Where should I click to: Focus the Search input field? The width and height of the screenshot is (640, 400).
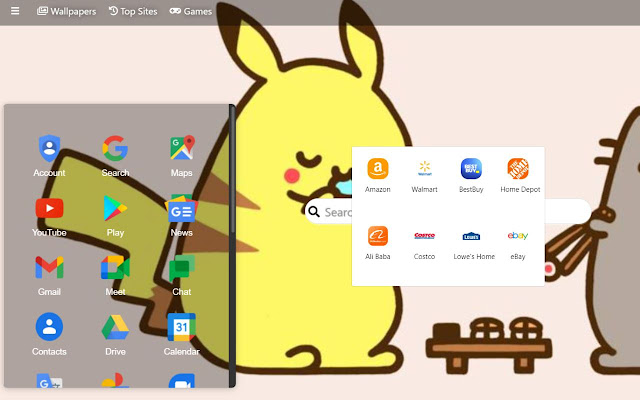coord(447,211)
